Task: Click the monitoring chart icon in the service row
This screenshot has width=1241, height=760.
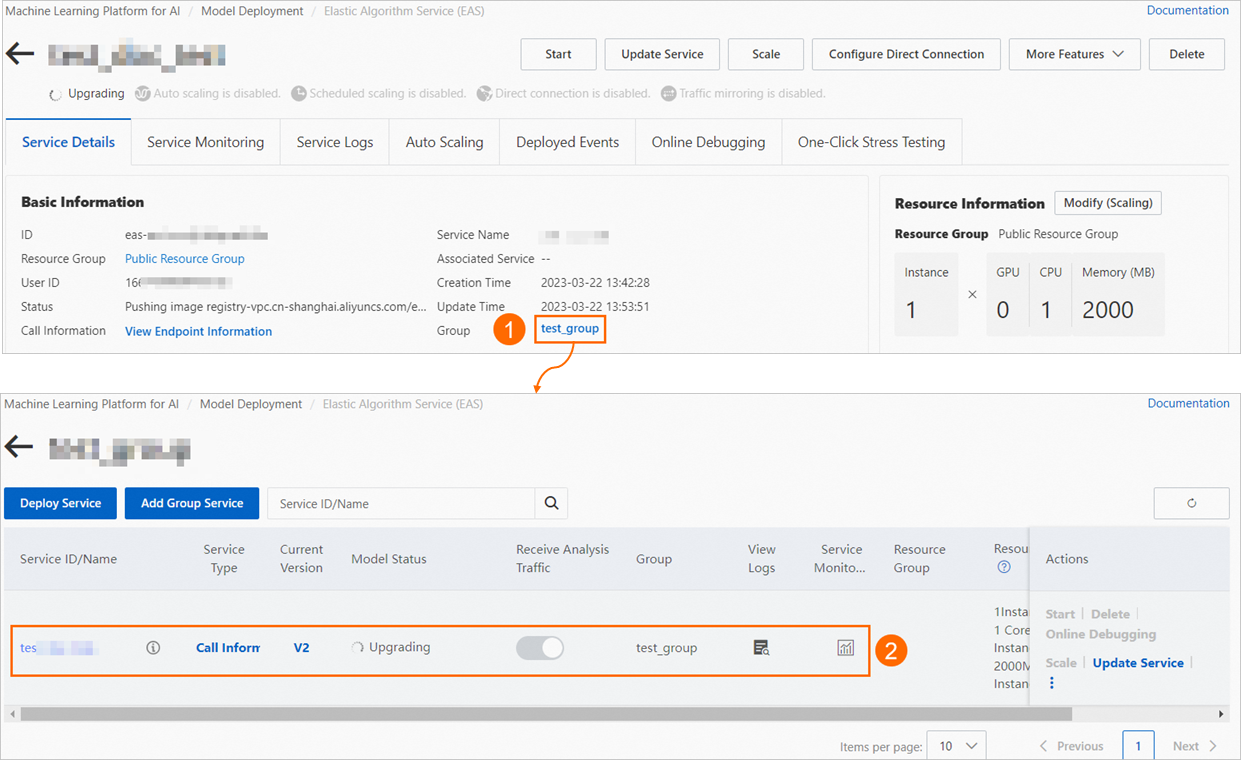Action: click(845, 648)
